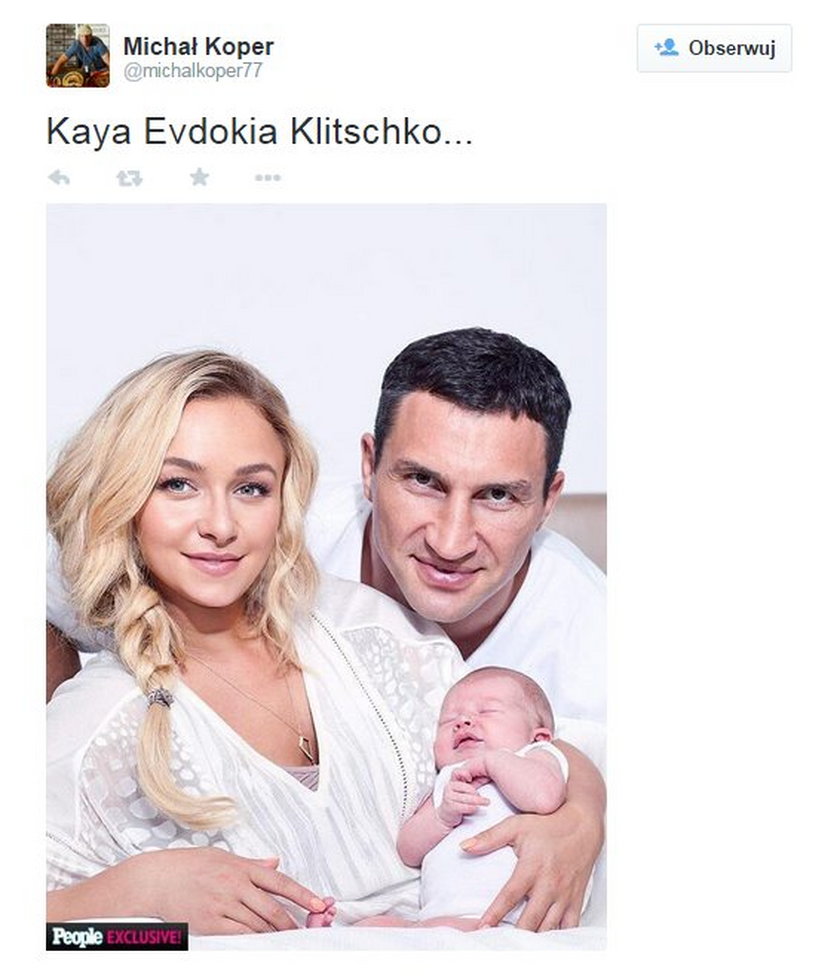Screen dimensions: 840x976
Task: Open the @michalkoper77 handle link
Action: pyautogui.click(x=193, y=71)
